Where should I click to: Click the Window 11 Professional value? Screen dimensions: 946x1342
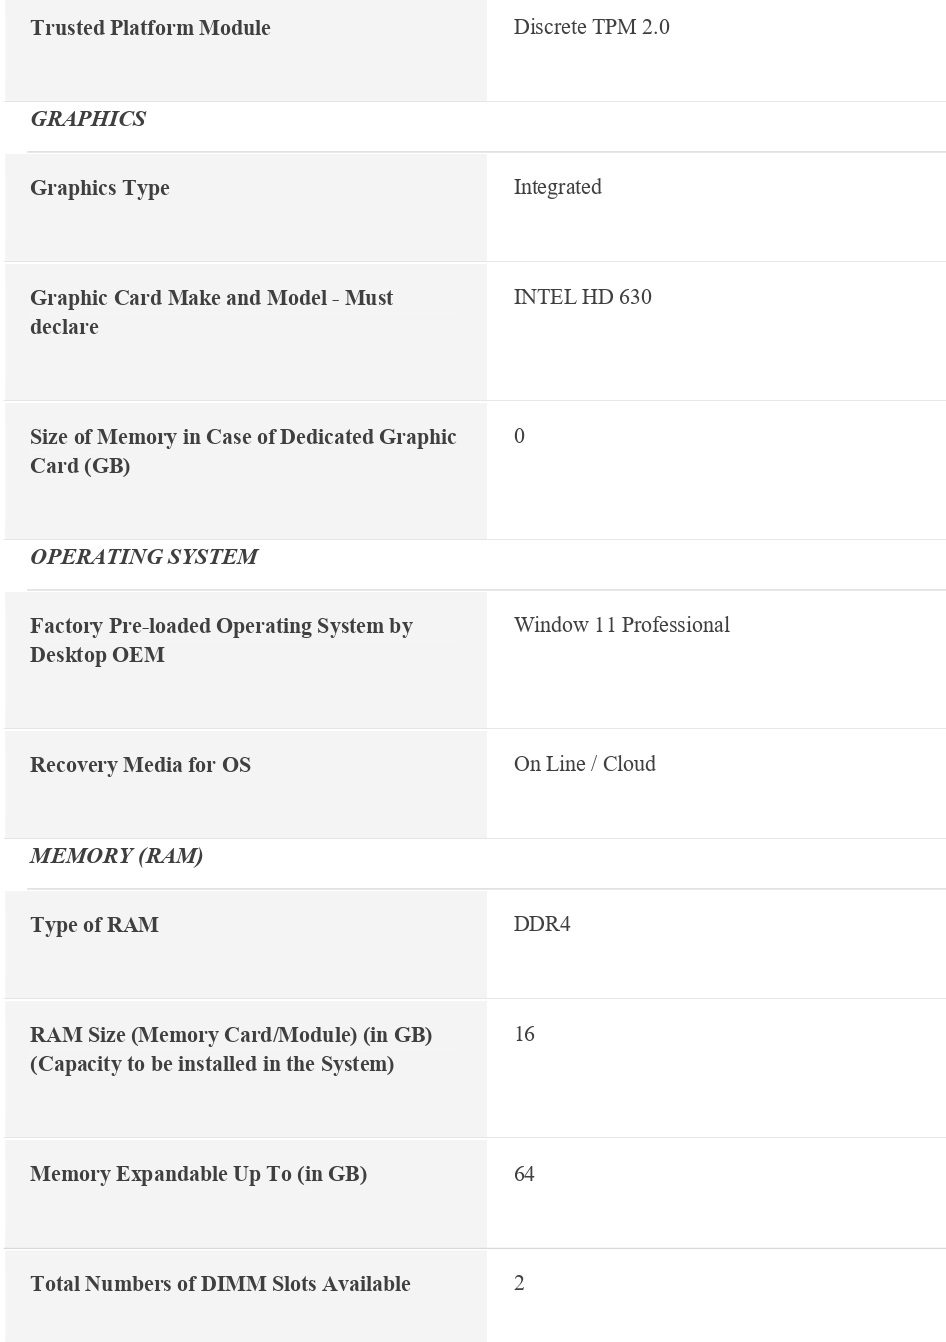coord(621,625)
